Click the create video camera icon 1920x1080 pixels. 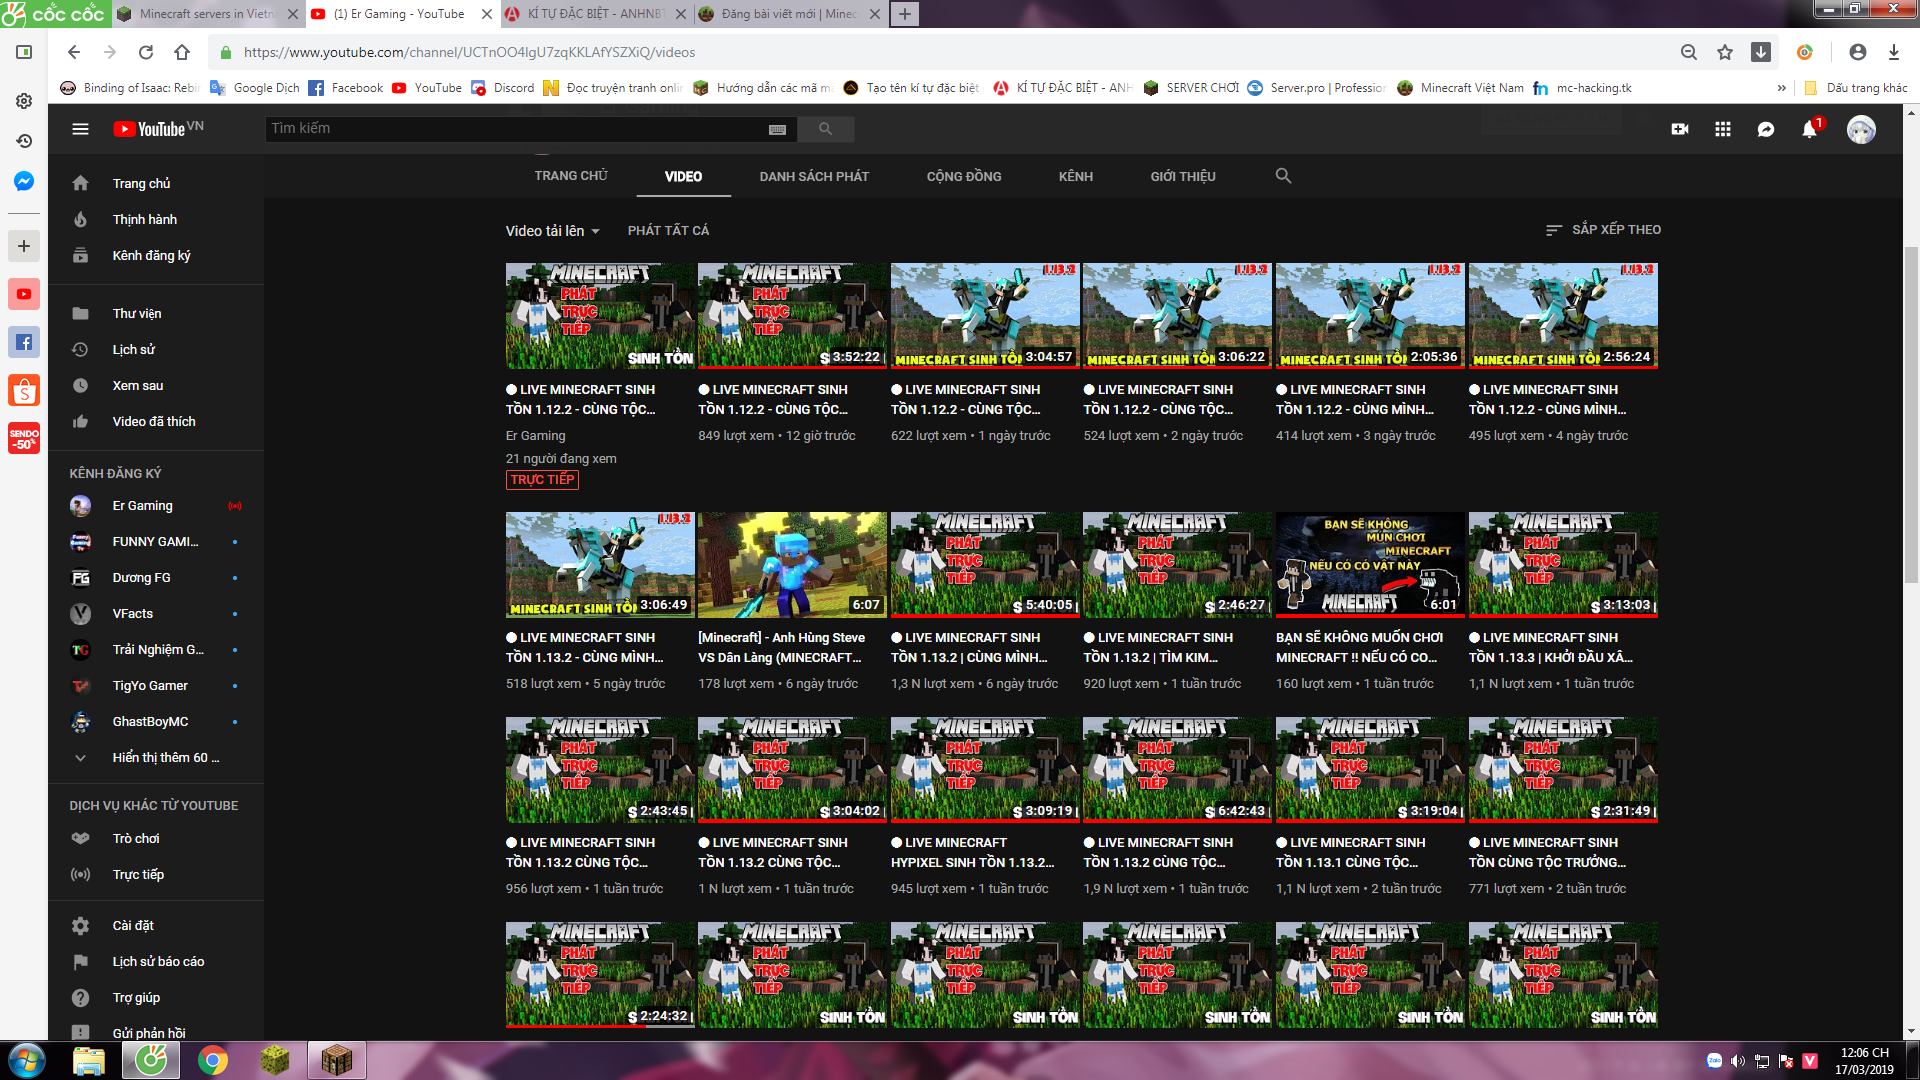pyautogui.click(x=1680, y=129)
